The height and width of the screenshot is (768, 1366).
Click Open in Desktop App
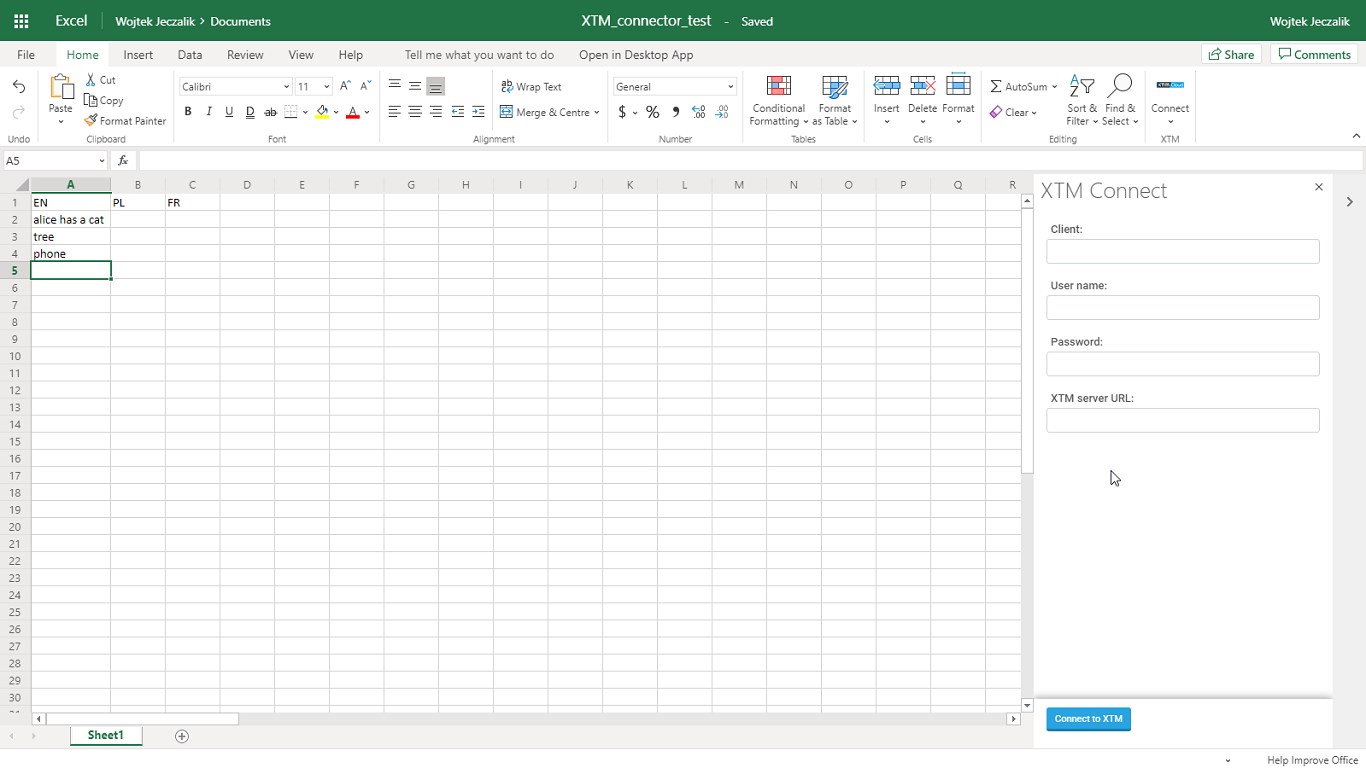pos(636,55)
